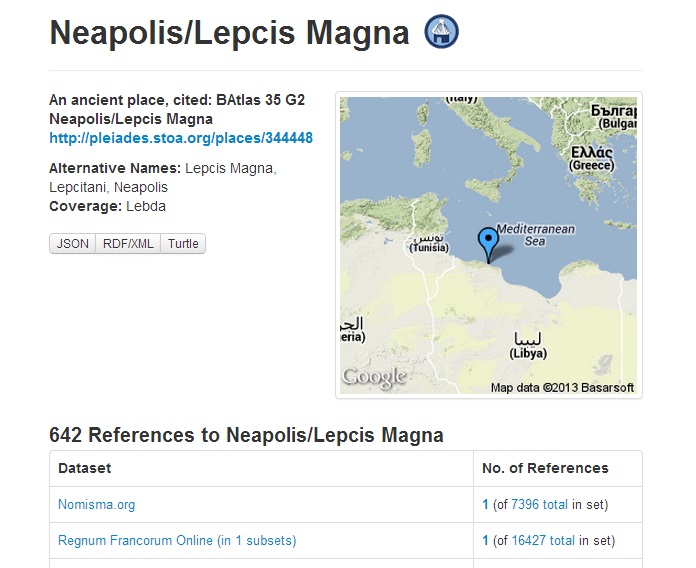This screenshot has width=696, height=568.
Task: Download the JSON format
Action: pos(72,243)
